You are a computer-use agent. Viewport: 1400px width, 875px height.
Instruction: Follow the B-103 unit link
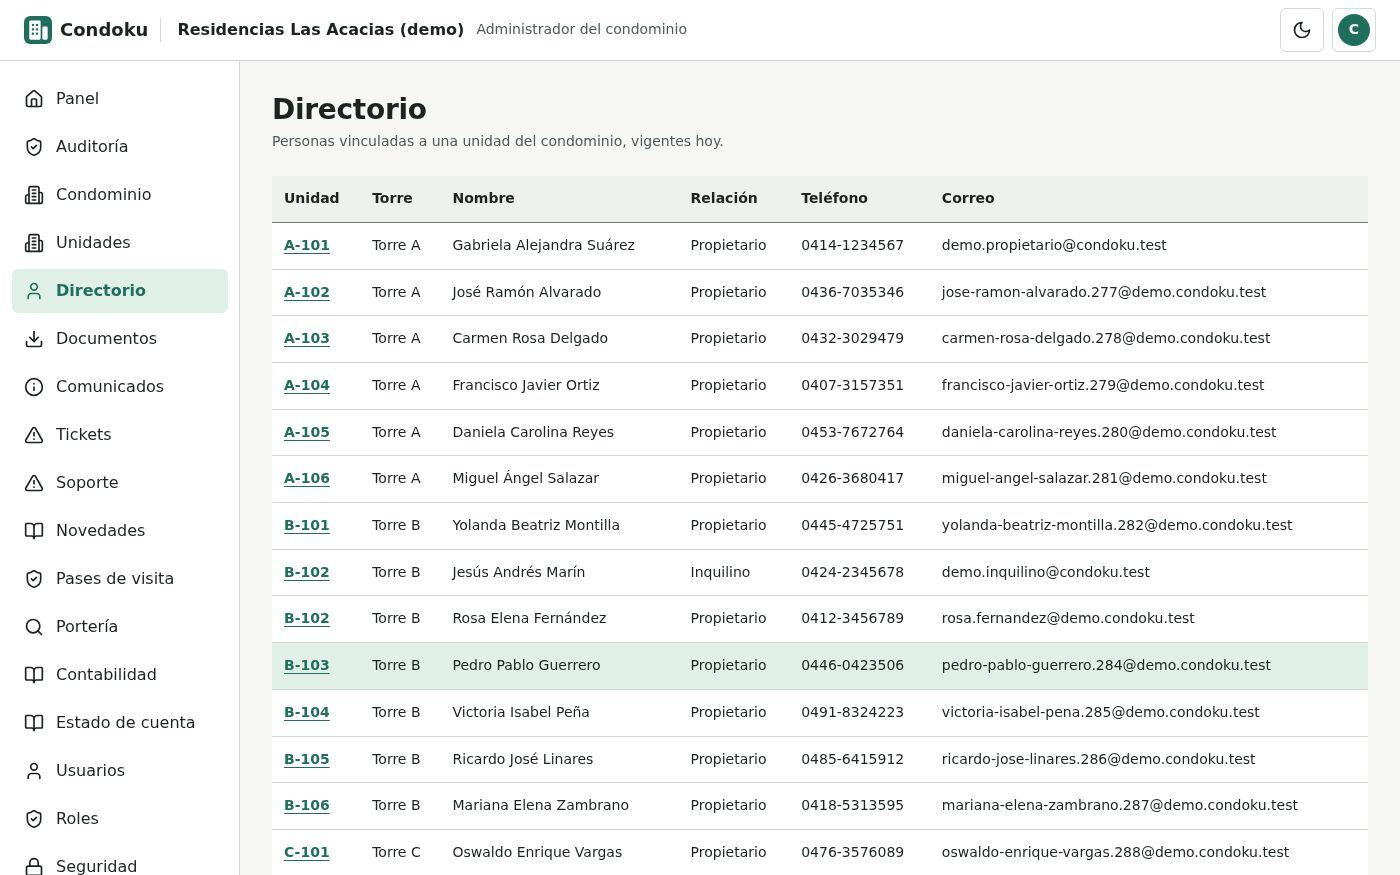tap(307, 665)
